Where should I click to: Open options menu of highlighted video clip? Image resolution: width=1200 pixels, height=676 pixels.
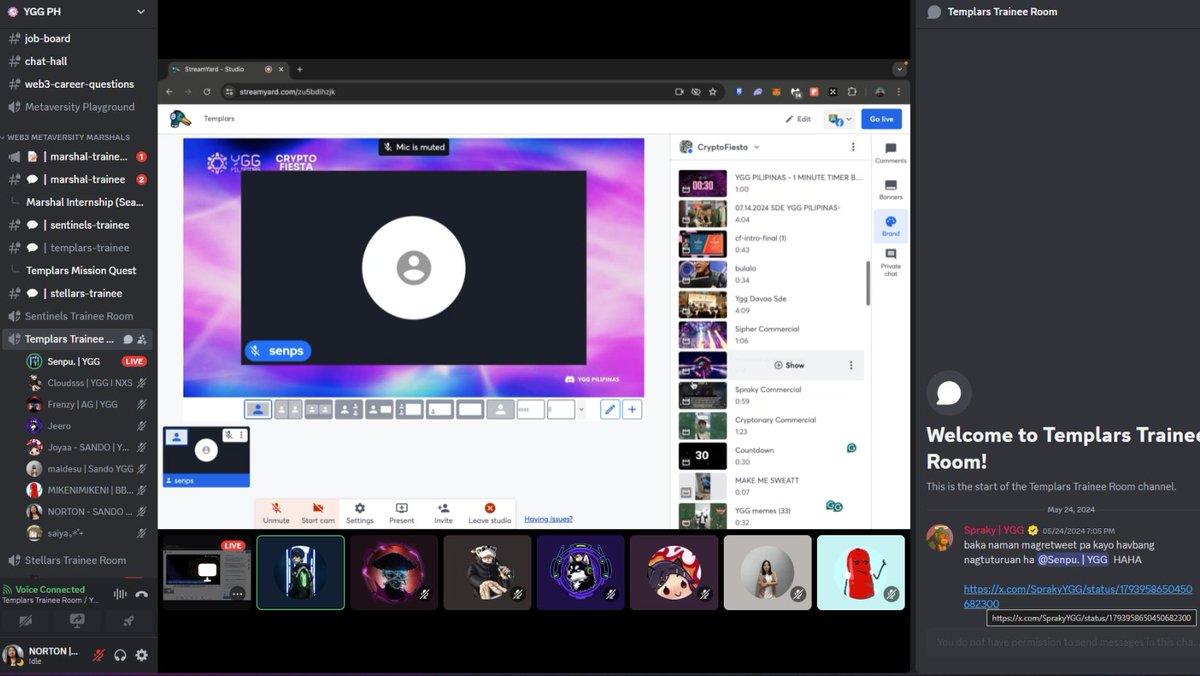[851, 365]
